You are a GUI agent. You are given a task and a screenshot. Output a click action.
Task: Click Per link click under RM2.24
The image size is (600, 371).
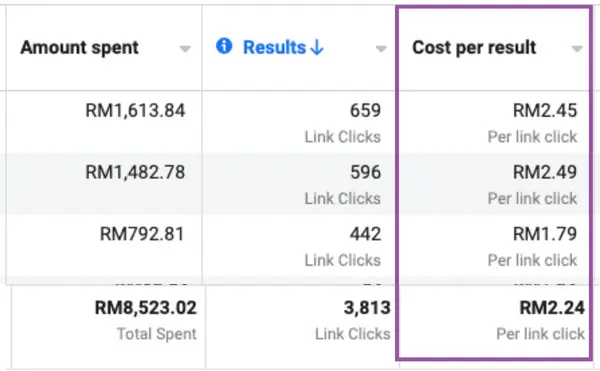coord(540,334)
